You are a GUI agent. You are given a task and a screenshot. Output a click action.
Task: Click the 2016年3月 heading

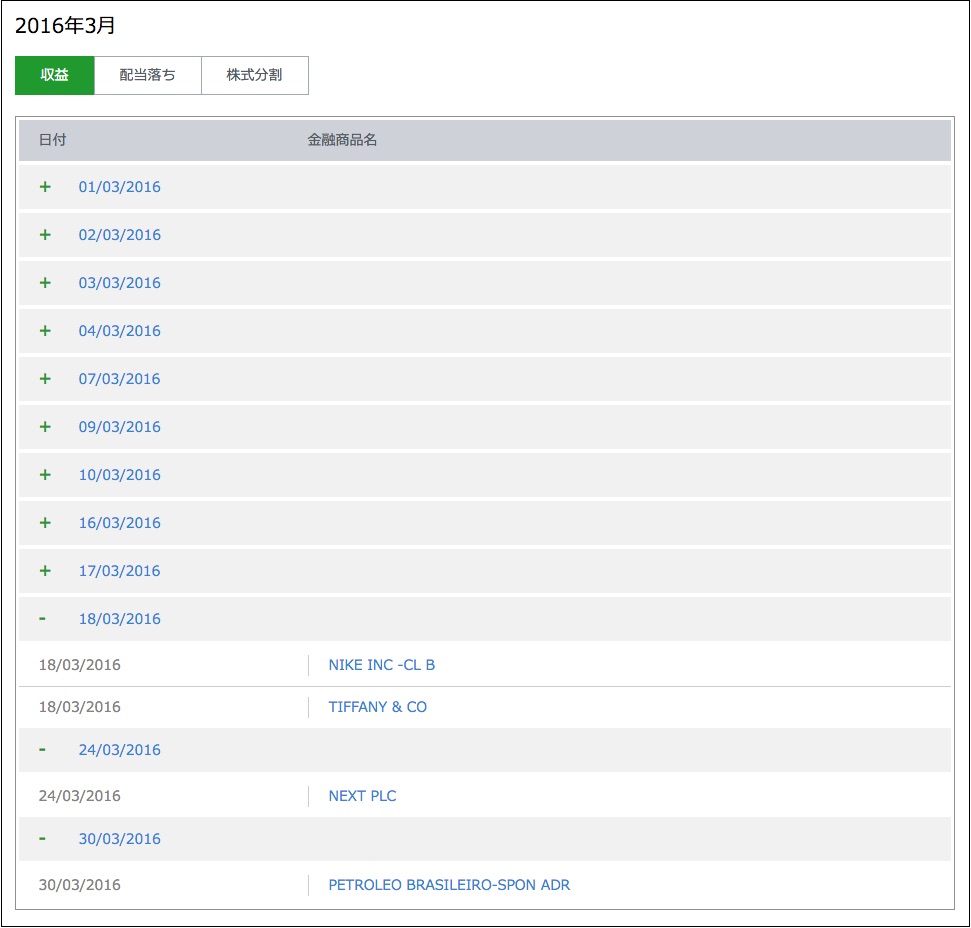click(x=65, y=25)
